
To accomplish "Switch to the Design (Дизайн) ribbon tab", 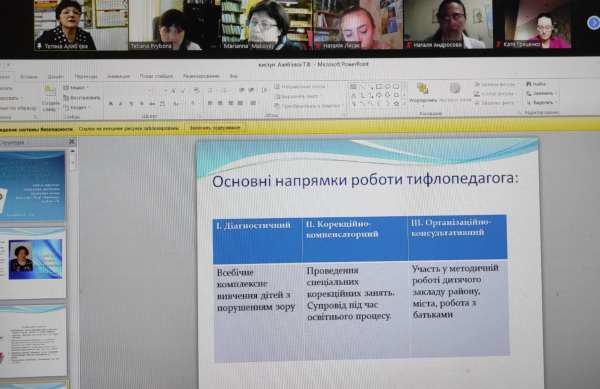I will (55, 77).
